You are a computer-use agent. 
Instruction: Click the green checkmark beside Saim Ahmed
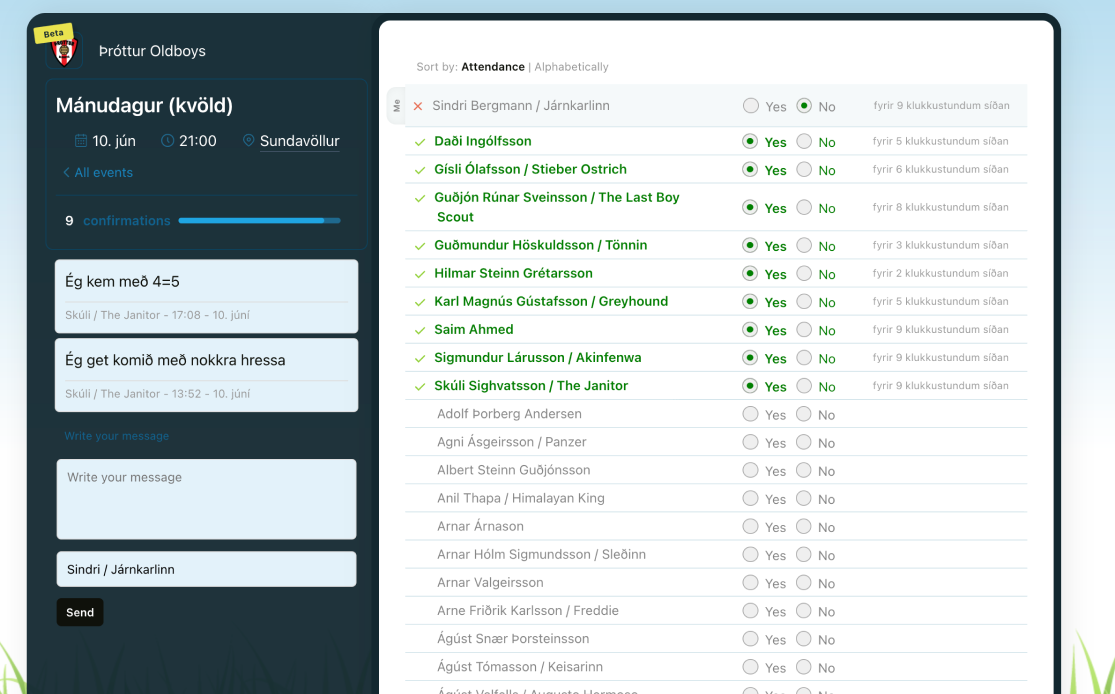click(x=420, y=330)
